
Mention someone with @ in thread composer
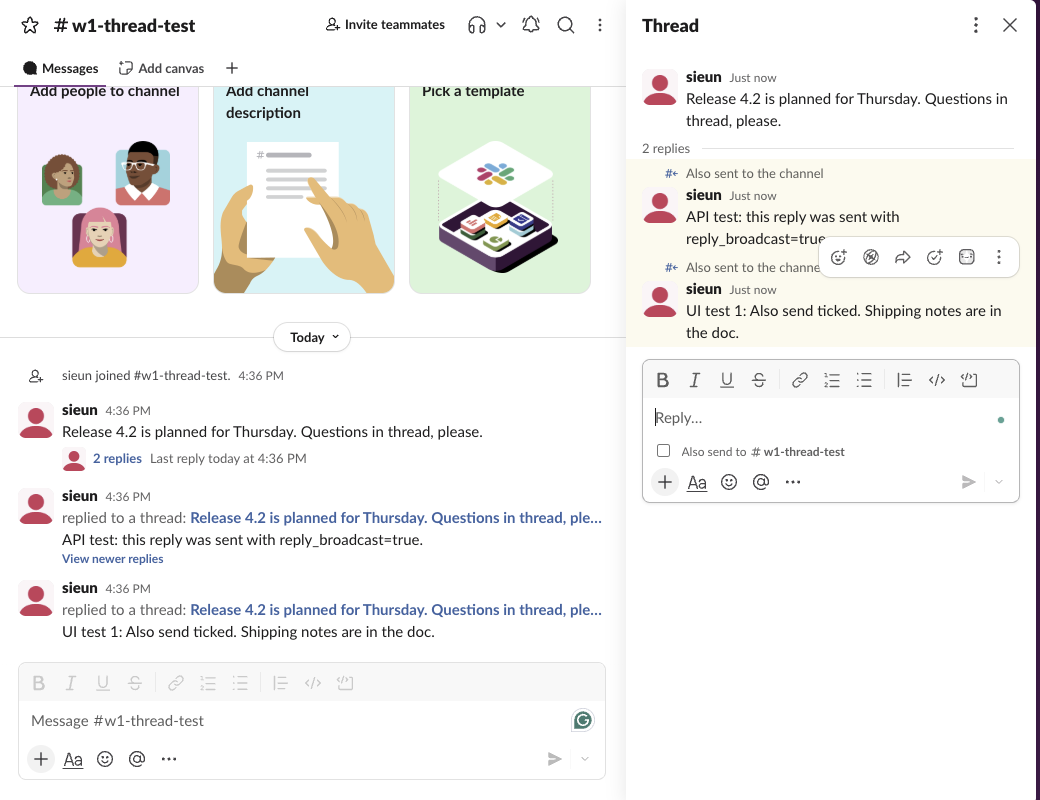[761, 482]
